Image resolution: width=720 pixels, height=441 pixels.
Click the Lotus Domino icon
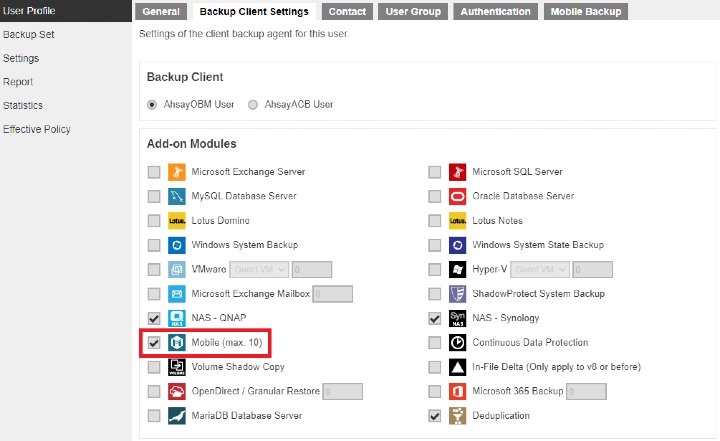click(177, 220)
